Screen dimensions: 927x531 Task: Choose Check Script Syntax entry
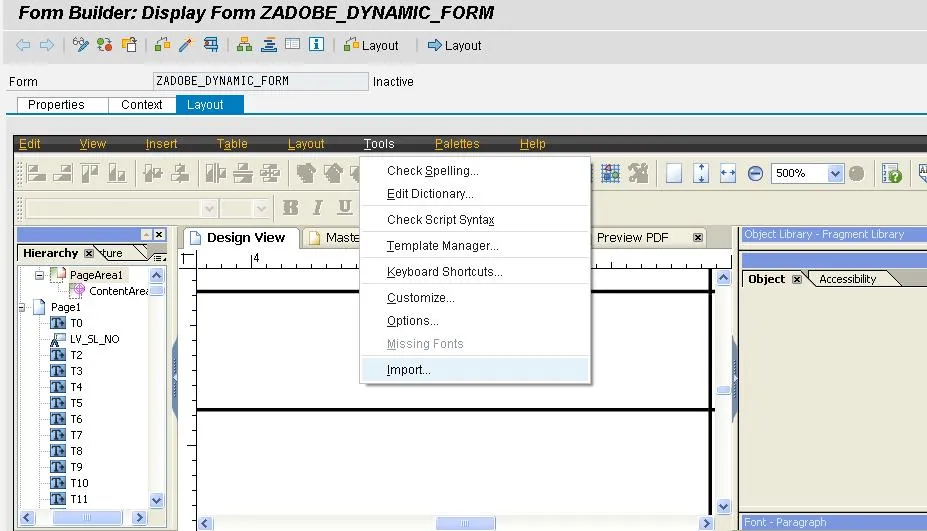(x=475, y=219)
